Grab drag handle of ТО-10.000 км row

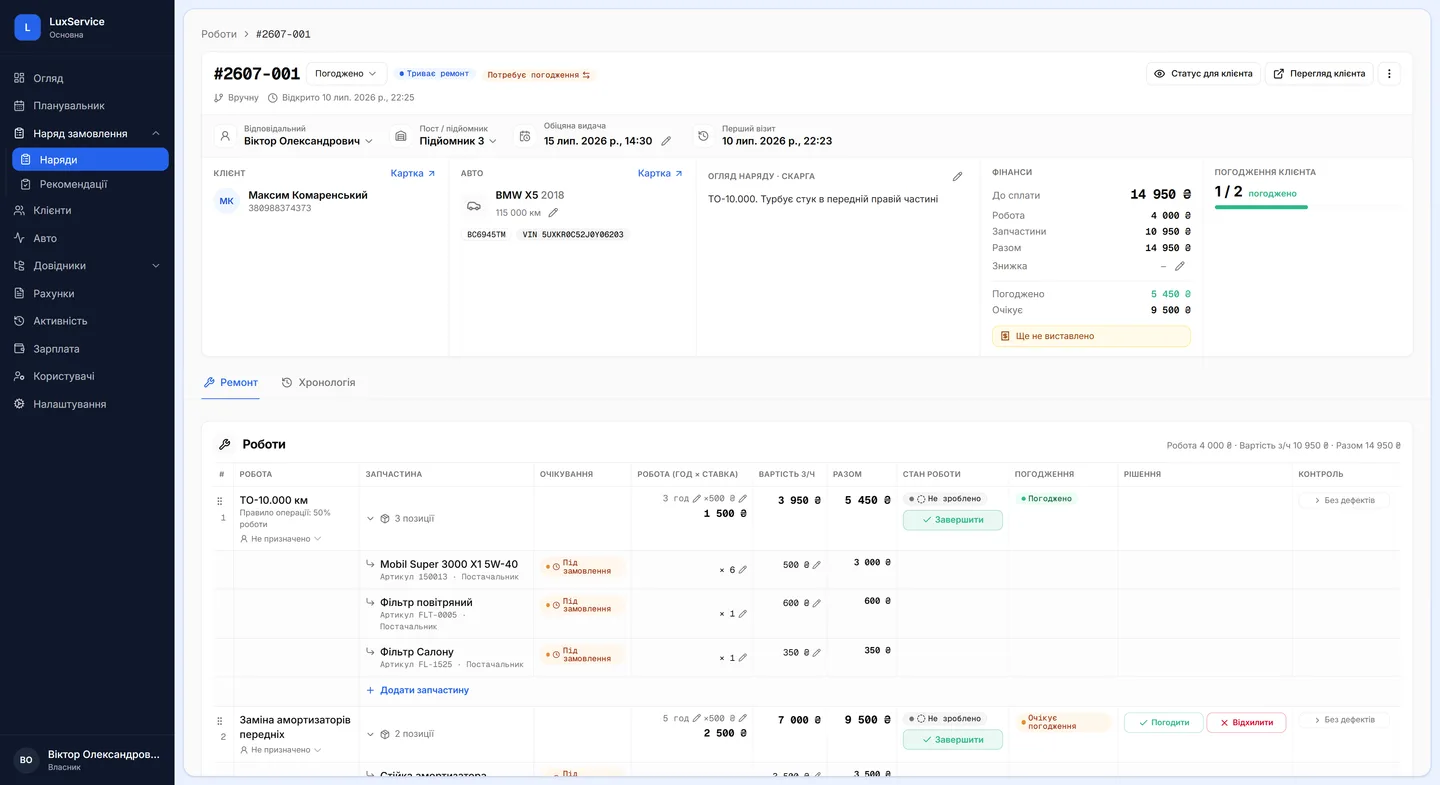tap(220, 501)
